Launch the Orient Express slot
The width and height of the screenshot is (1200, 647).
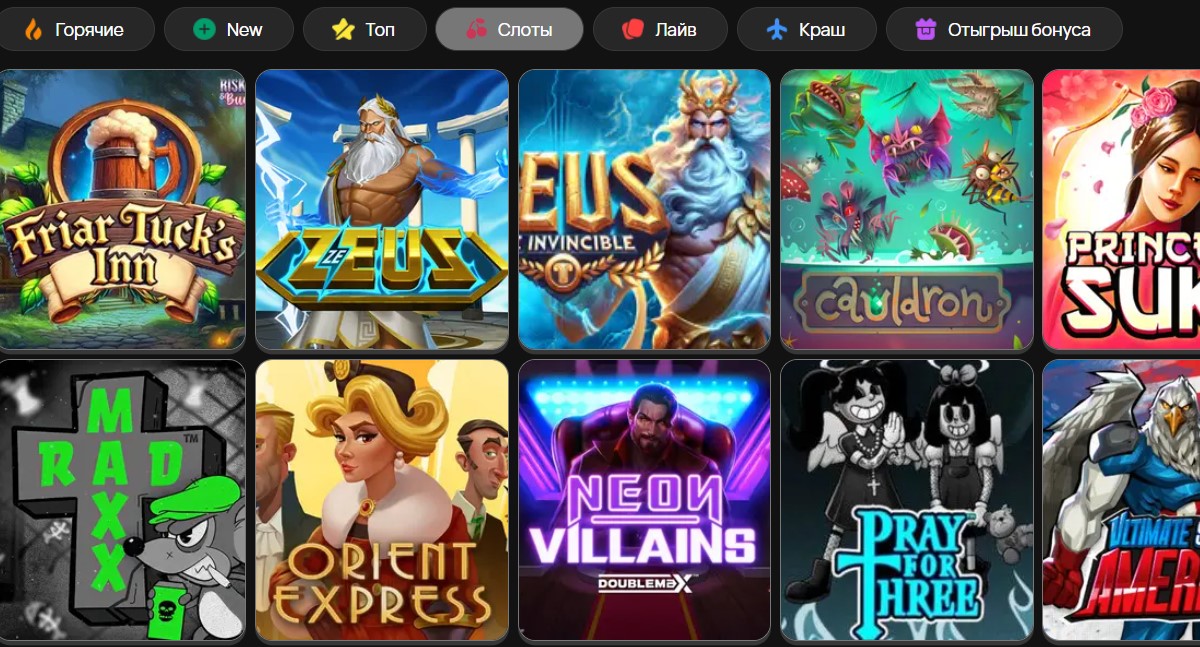point(382,500)
